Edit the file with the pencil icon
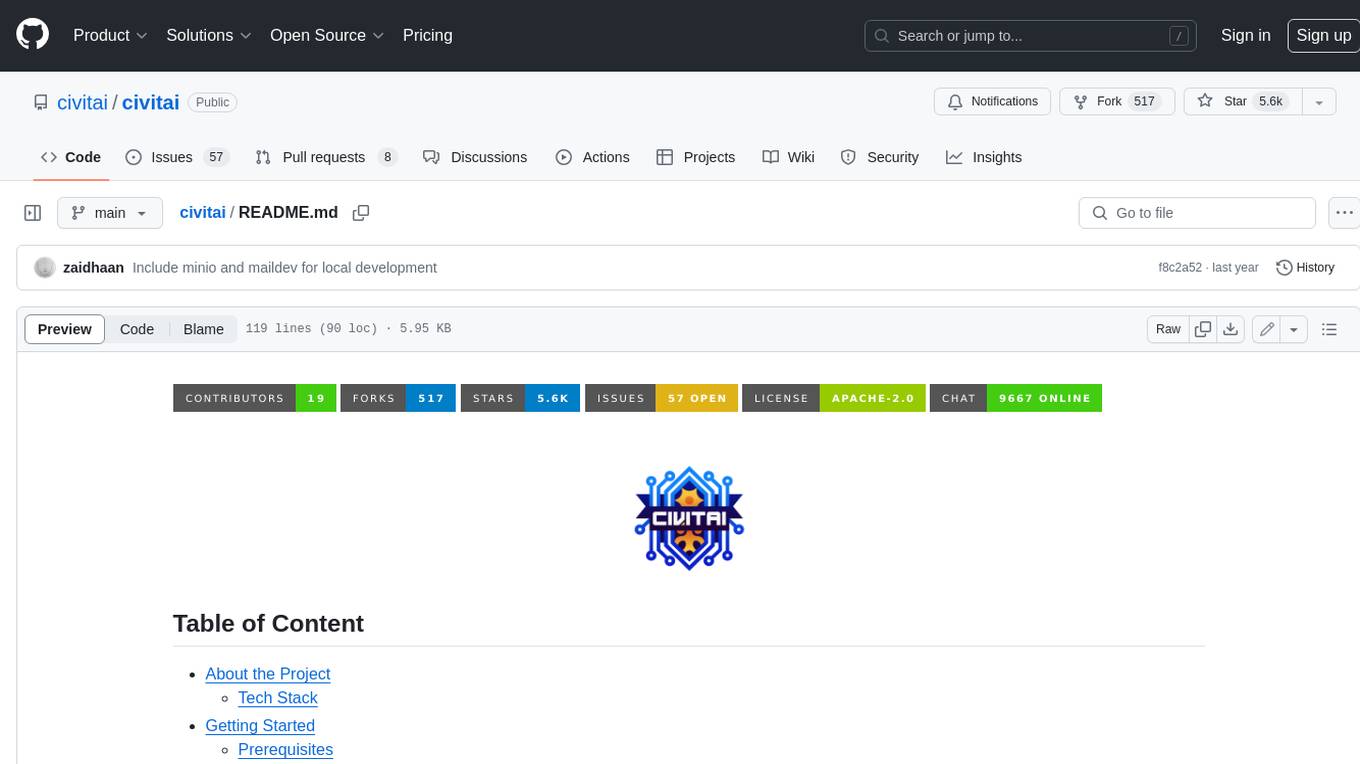This screenshot has width=1360, height=764. point(1267,329)
